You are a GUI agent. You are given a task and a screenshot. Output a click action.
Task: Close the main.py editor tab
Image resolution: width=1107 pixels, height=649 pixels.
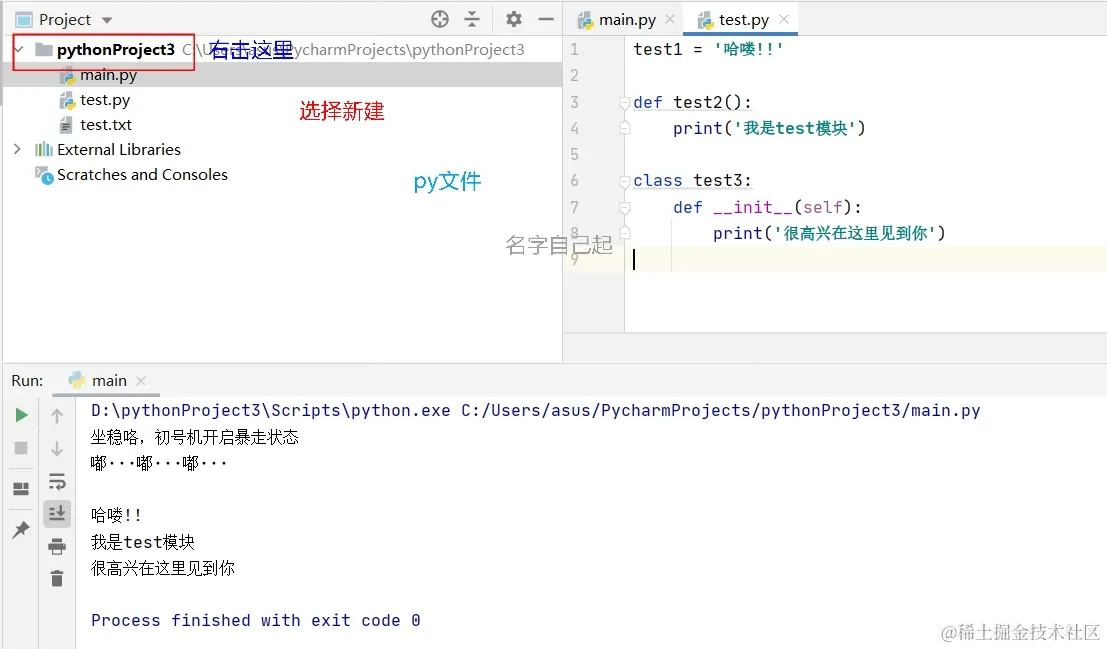pyautogui.click(x=670, y=20)
